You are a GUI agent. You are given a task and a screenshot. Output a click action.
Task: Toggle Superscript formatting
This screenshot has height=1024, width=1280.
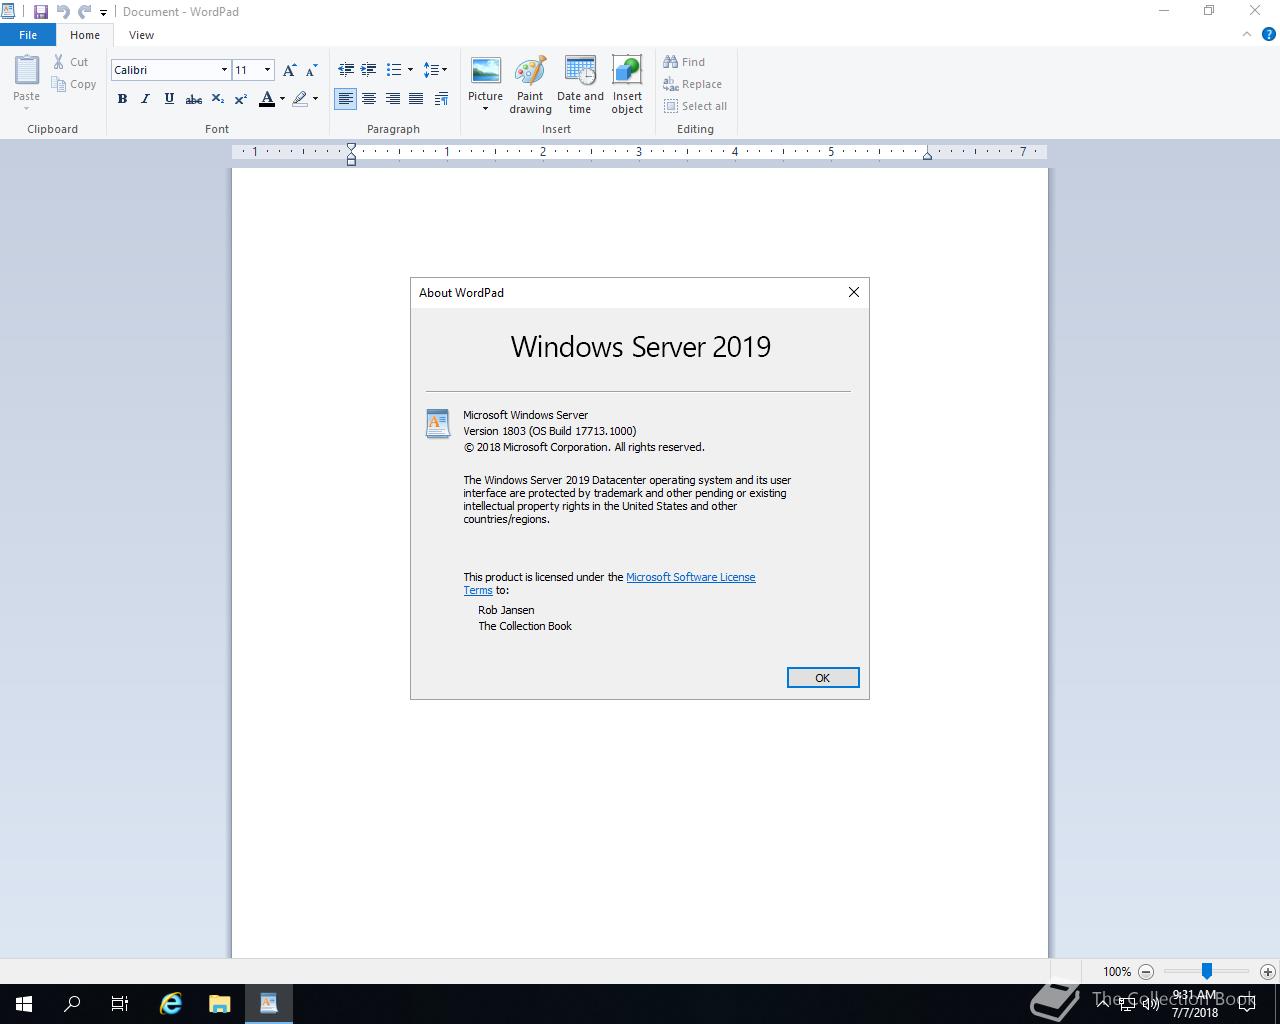point(241,99)
